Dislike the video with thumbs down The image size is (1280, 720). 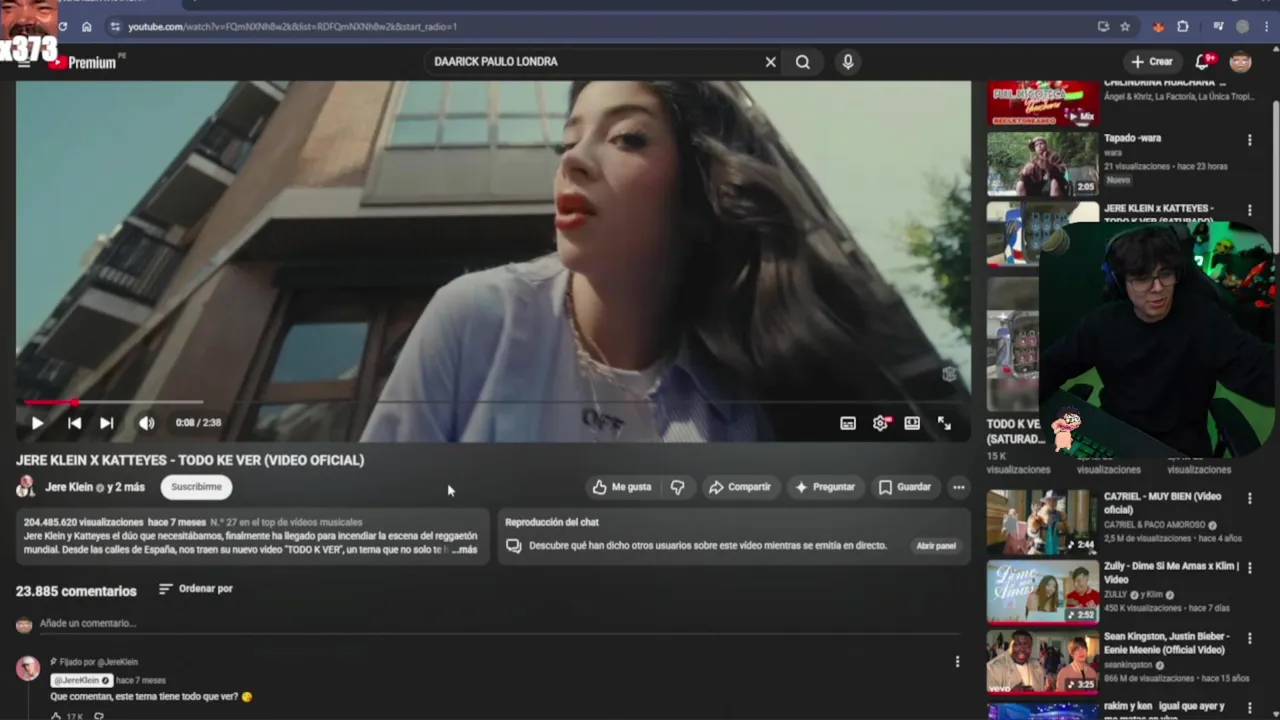tap(678, 487)
